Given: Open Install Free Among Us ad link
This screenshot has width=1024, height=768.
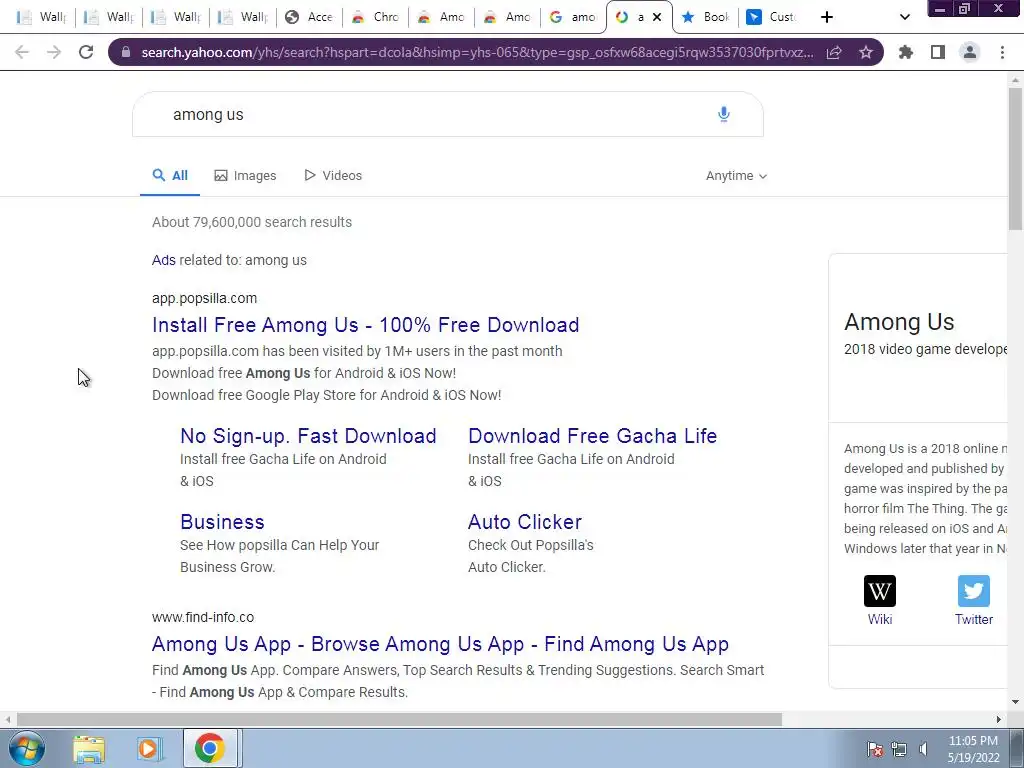Looking at the screenshot, I should (366, 325).
